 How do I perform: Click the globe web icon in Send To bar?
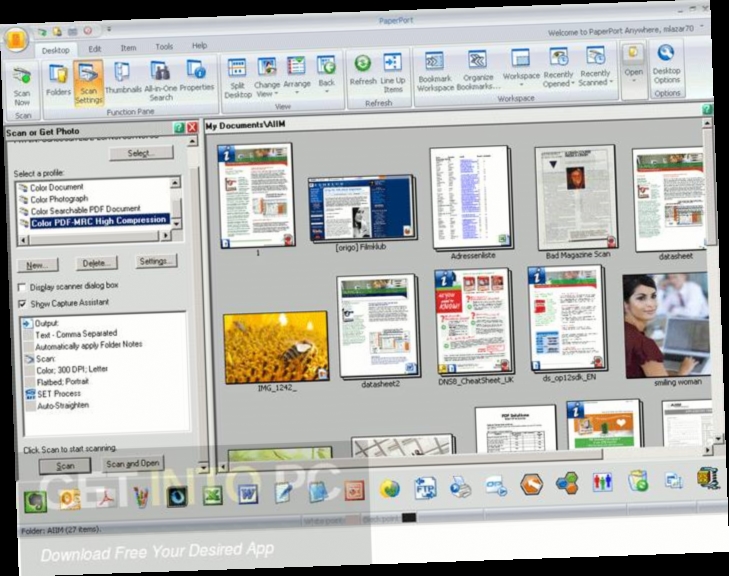click(390, 489)
